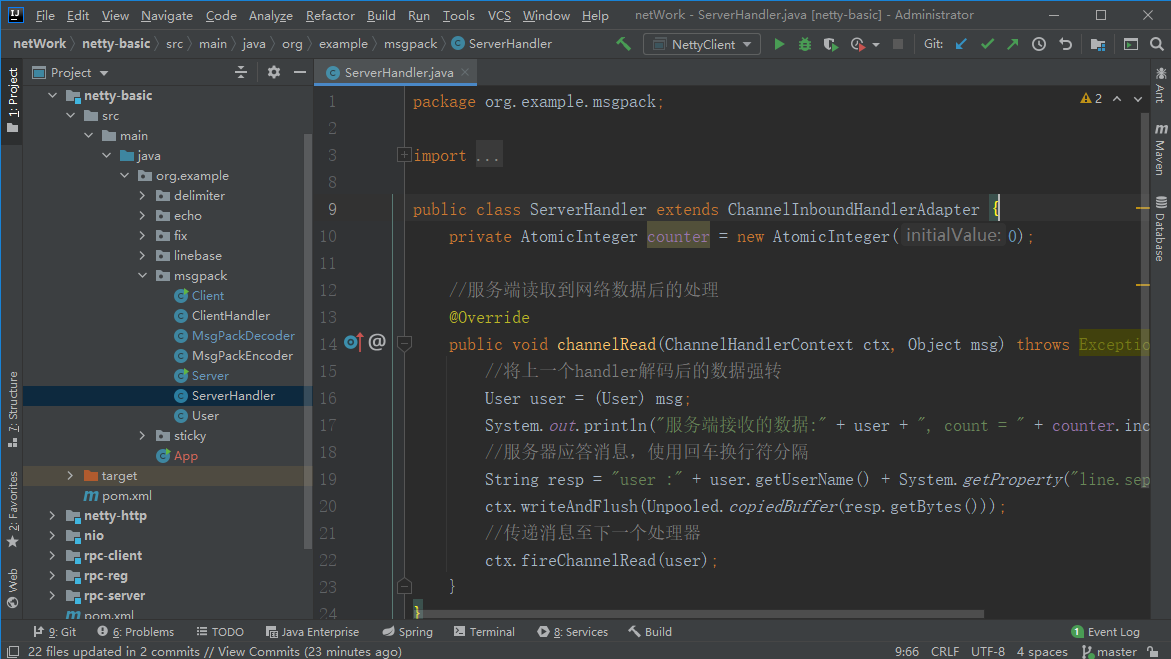
Task: Open the Spring tool window
Action: click(x=408, y=632)
